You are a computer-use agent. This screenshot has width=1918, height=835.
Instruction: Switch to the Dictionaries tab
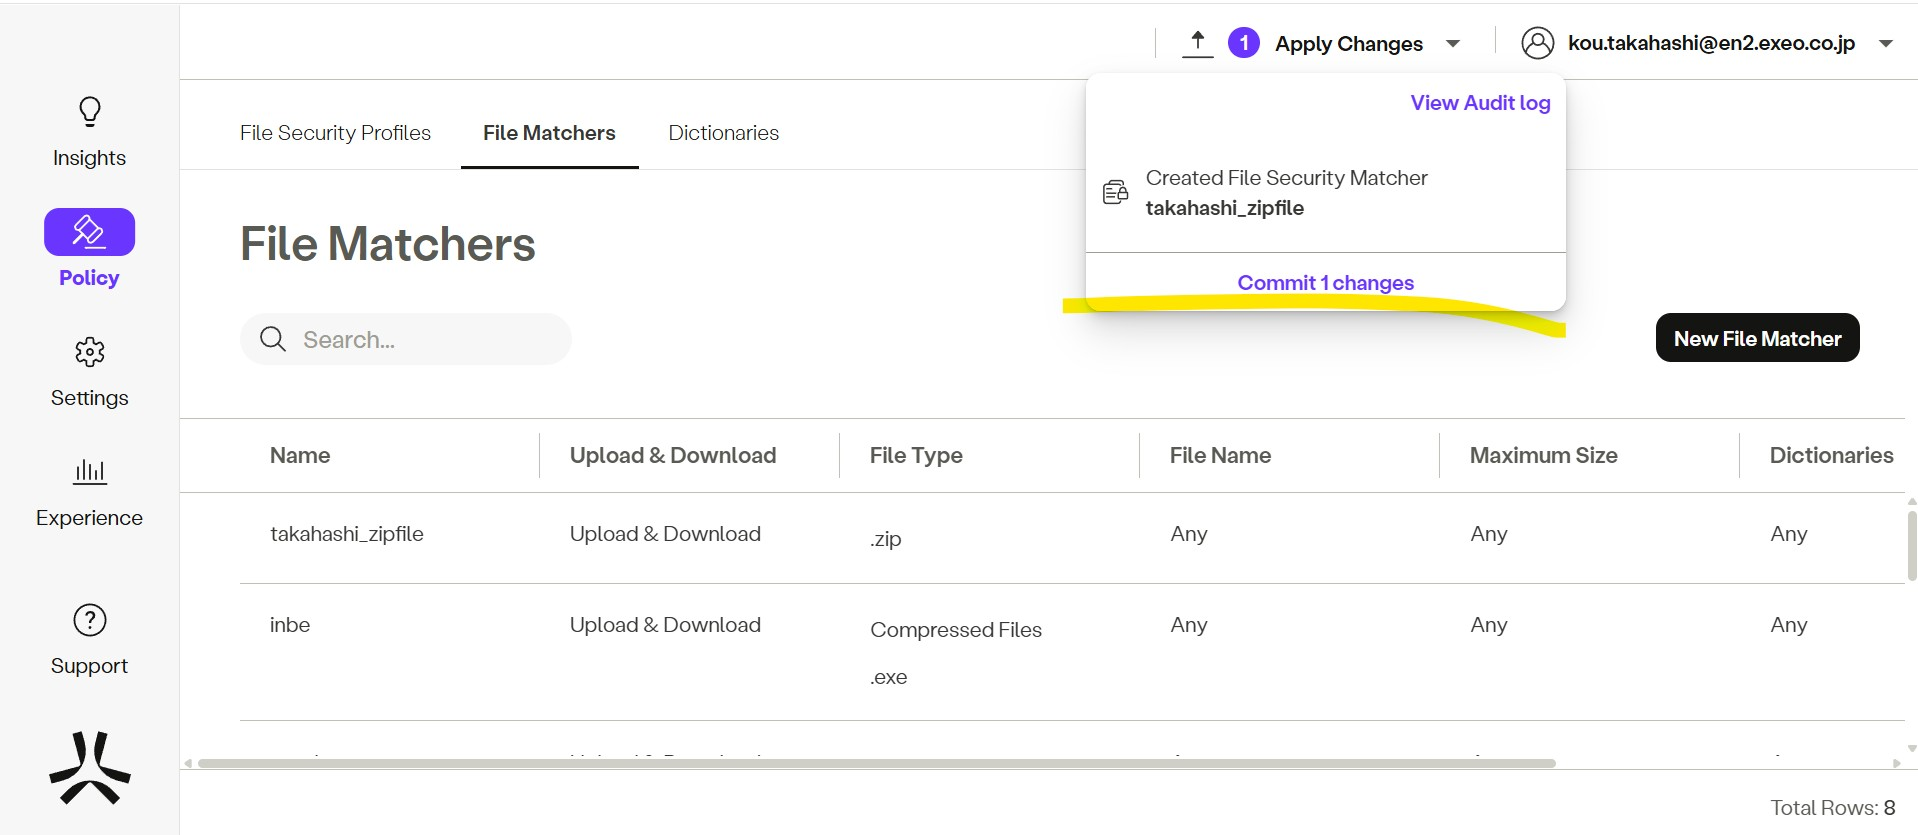click(x=723, y=133)
